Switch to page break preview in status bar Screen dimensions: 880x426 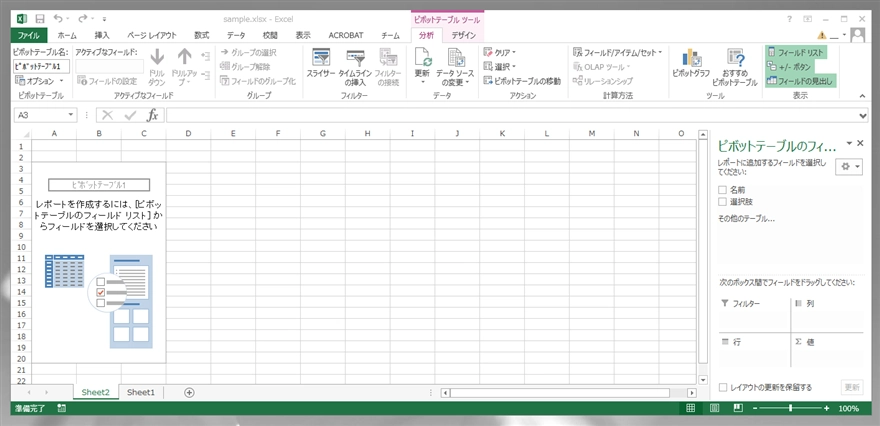tap(738, 408)
